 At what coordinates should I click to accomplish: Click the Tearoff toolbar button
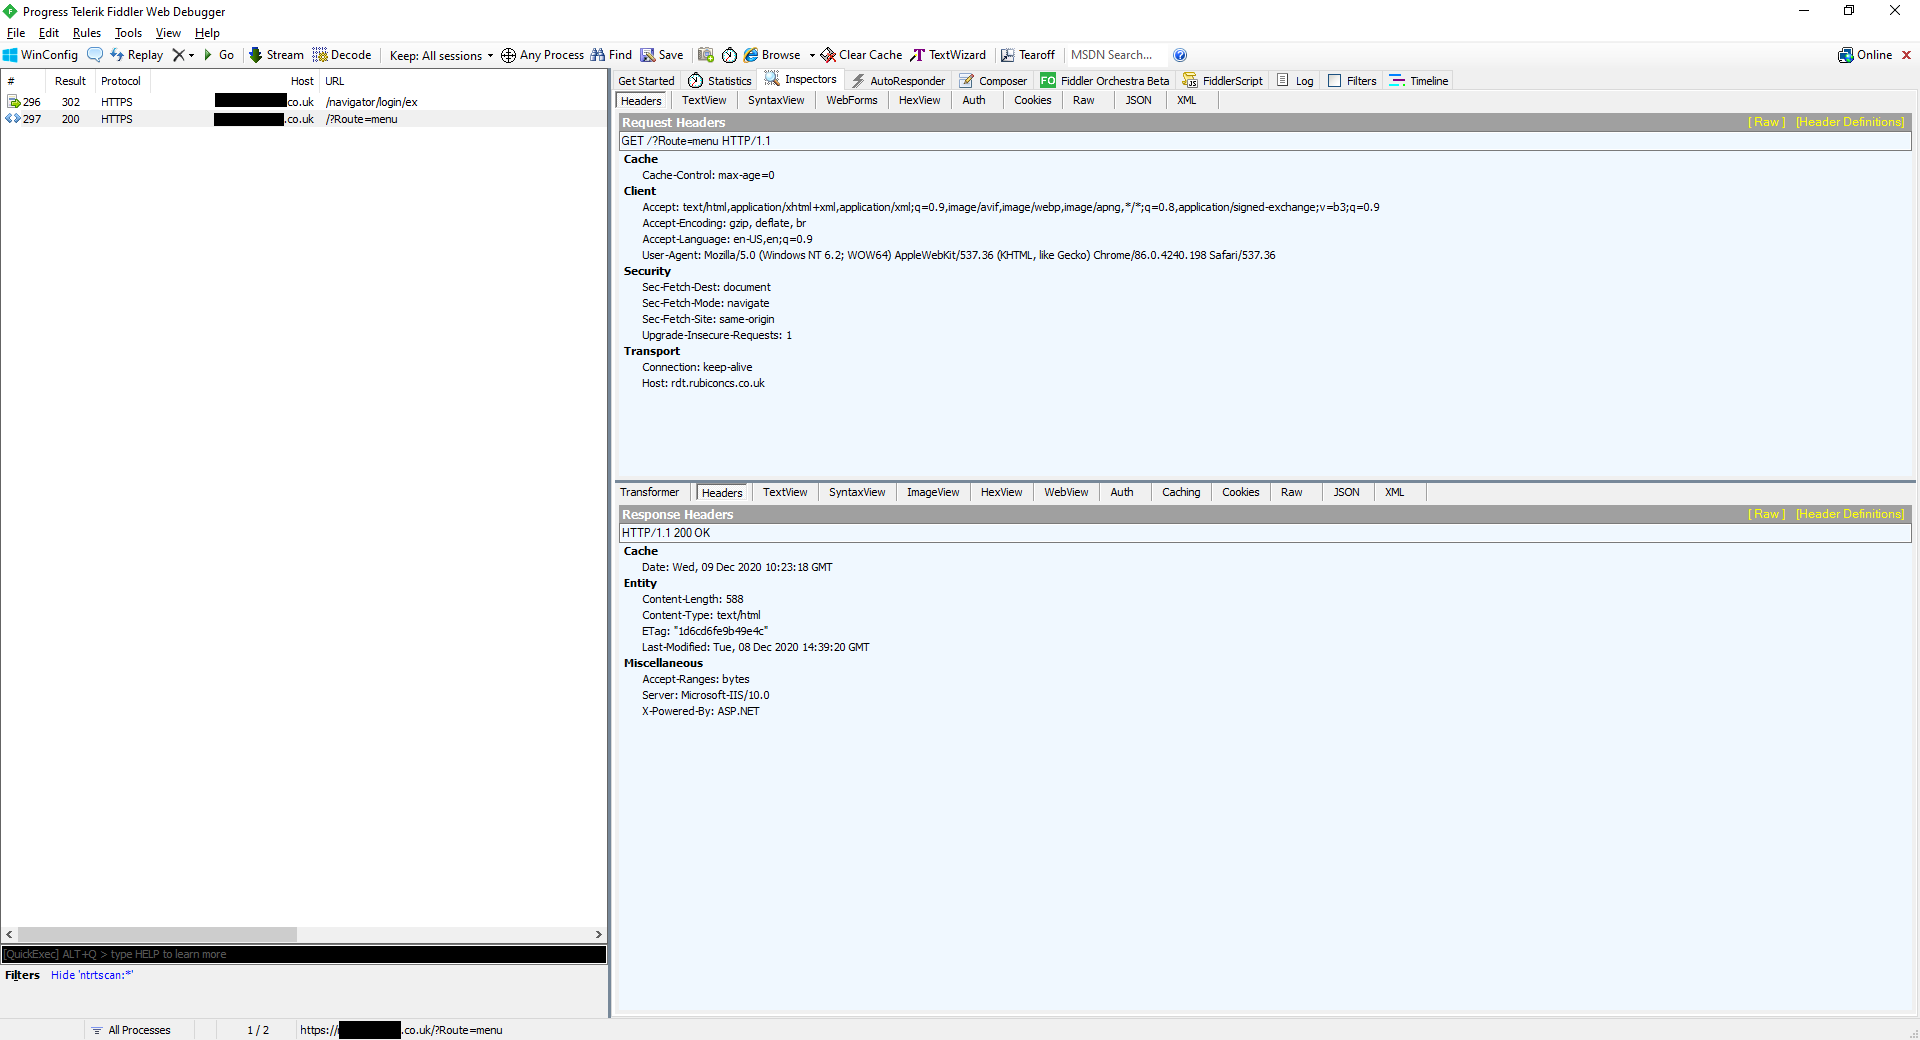tap(1028, 55)
